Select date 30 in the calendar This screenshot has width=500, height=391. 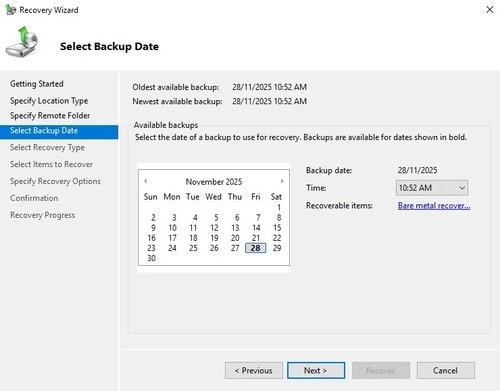coord(151,258)
